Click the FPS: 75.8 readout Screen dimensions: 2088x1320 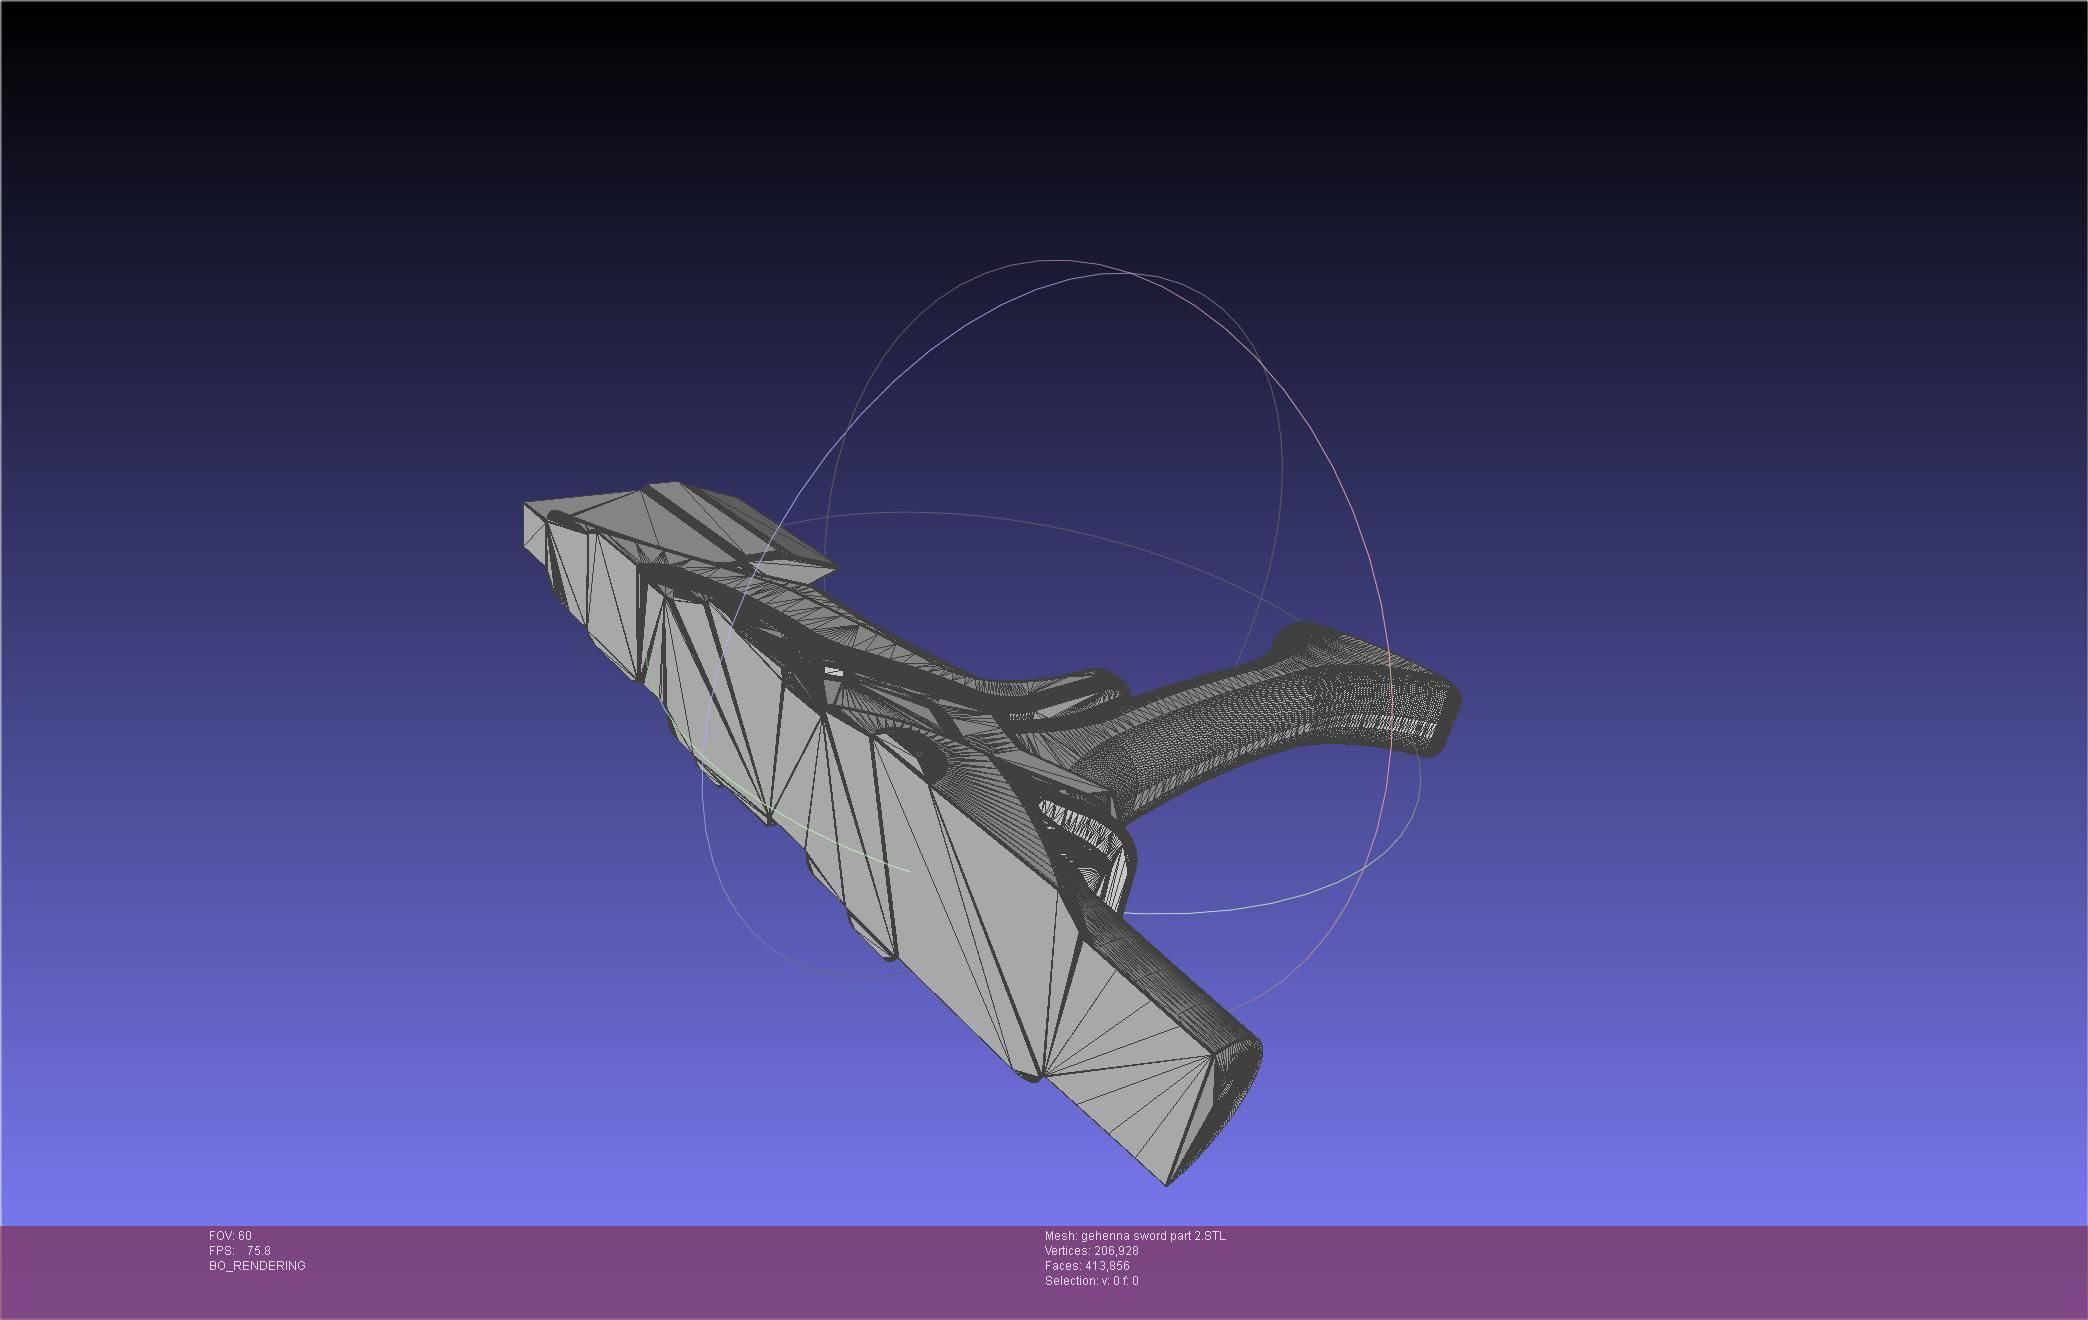point(240,1251)
